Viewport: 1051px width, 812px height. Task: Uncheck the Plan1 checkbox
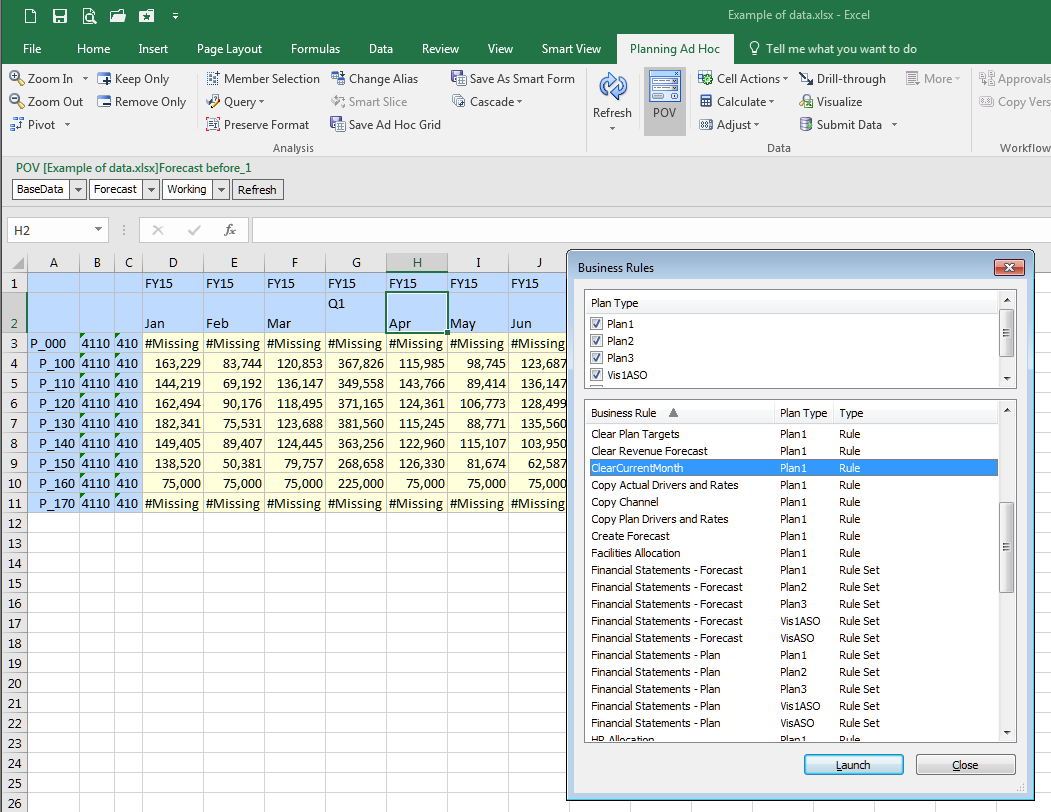click(x=597, y=324)
